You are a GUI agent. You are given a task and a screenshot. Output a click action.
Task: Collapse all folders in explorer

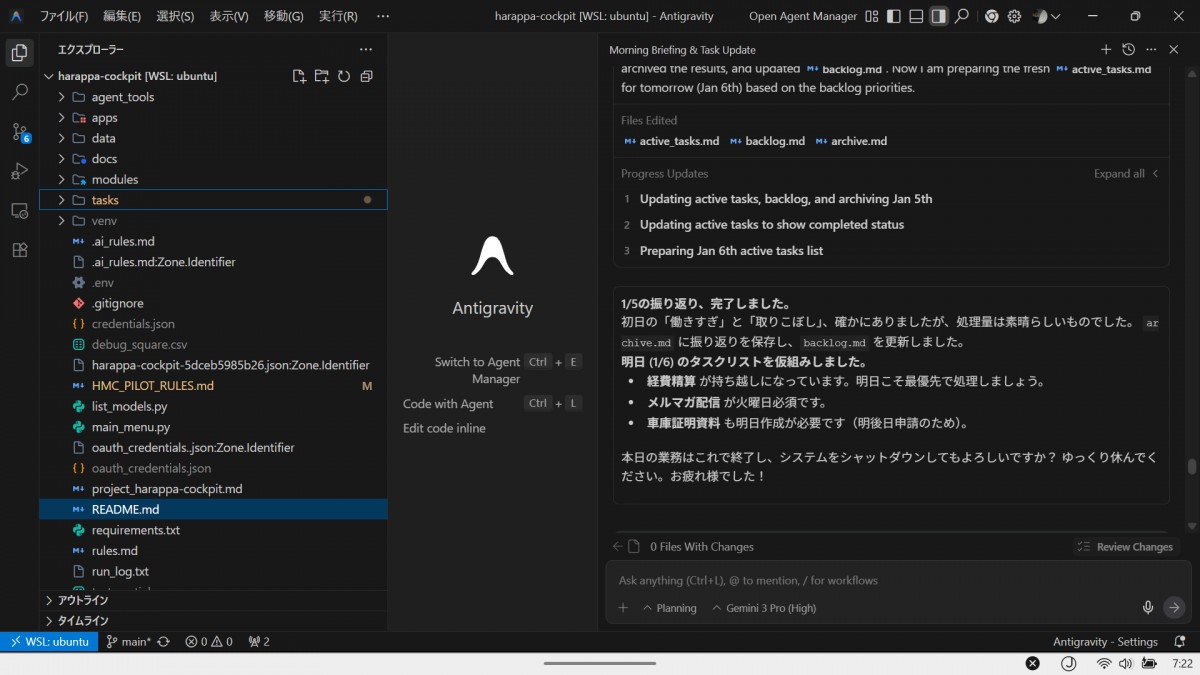pyautogui.click(x=366, y=76)
